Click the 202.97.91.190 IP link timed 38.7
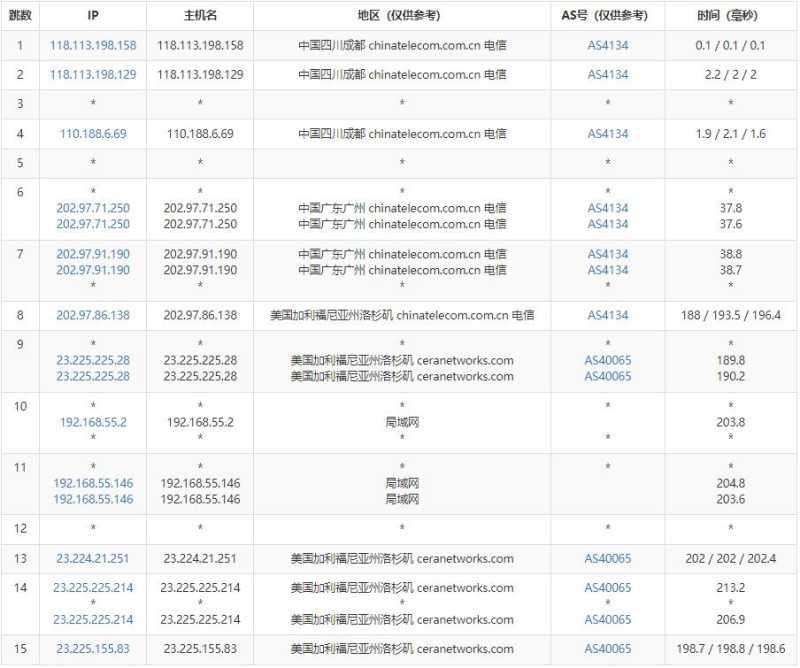This screenshot has height=668, width=800. tap(93, 270)
